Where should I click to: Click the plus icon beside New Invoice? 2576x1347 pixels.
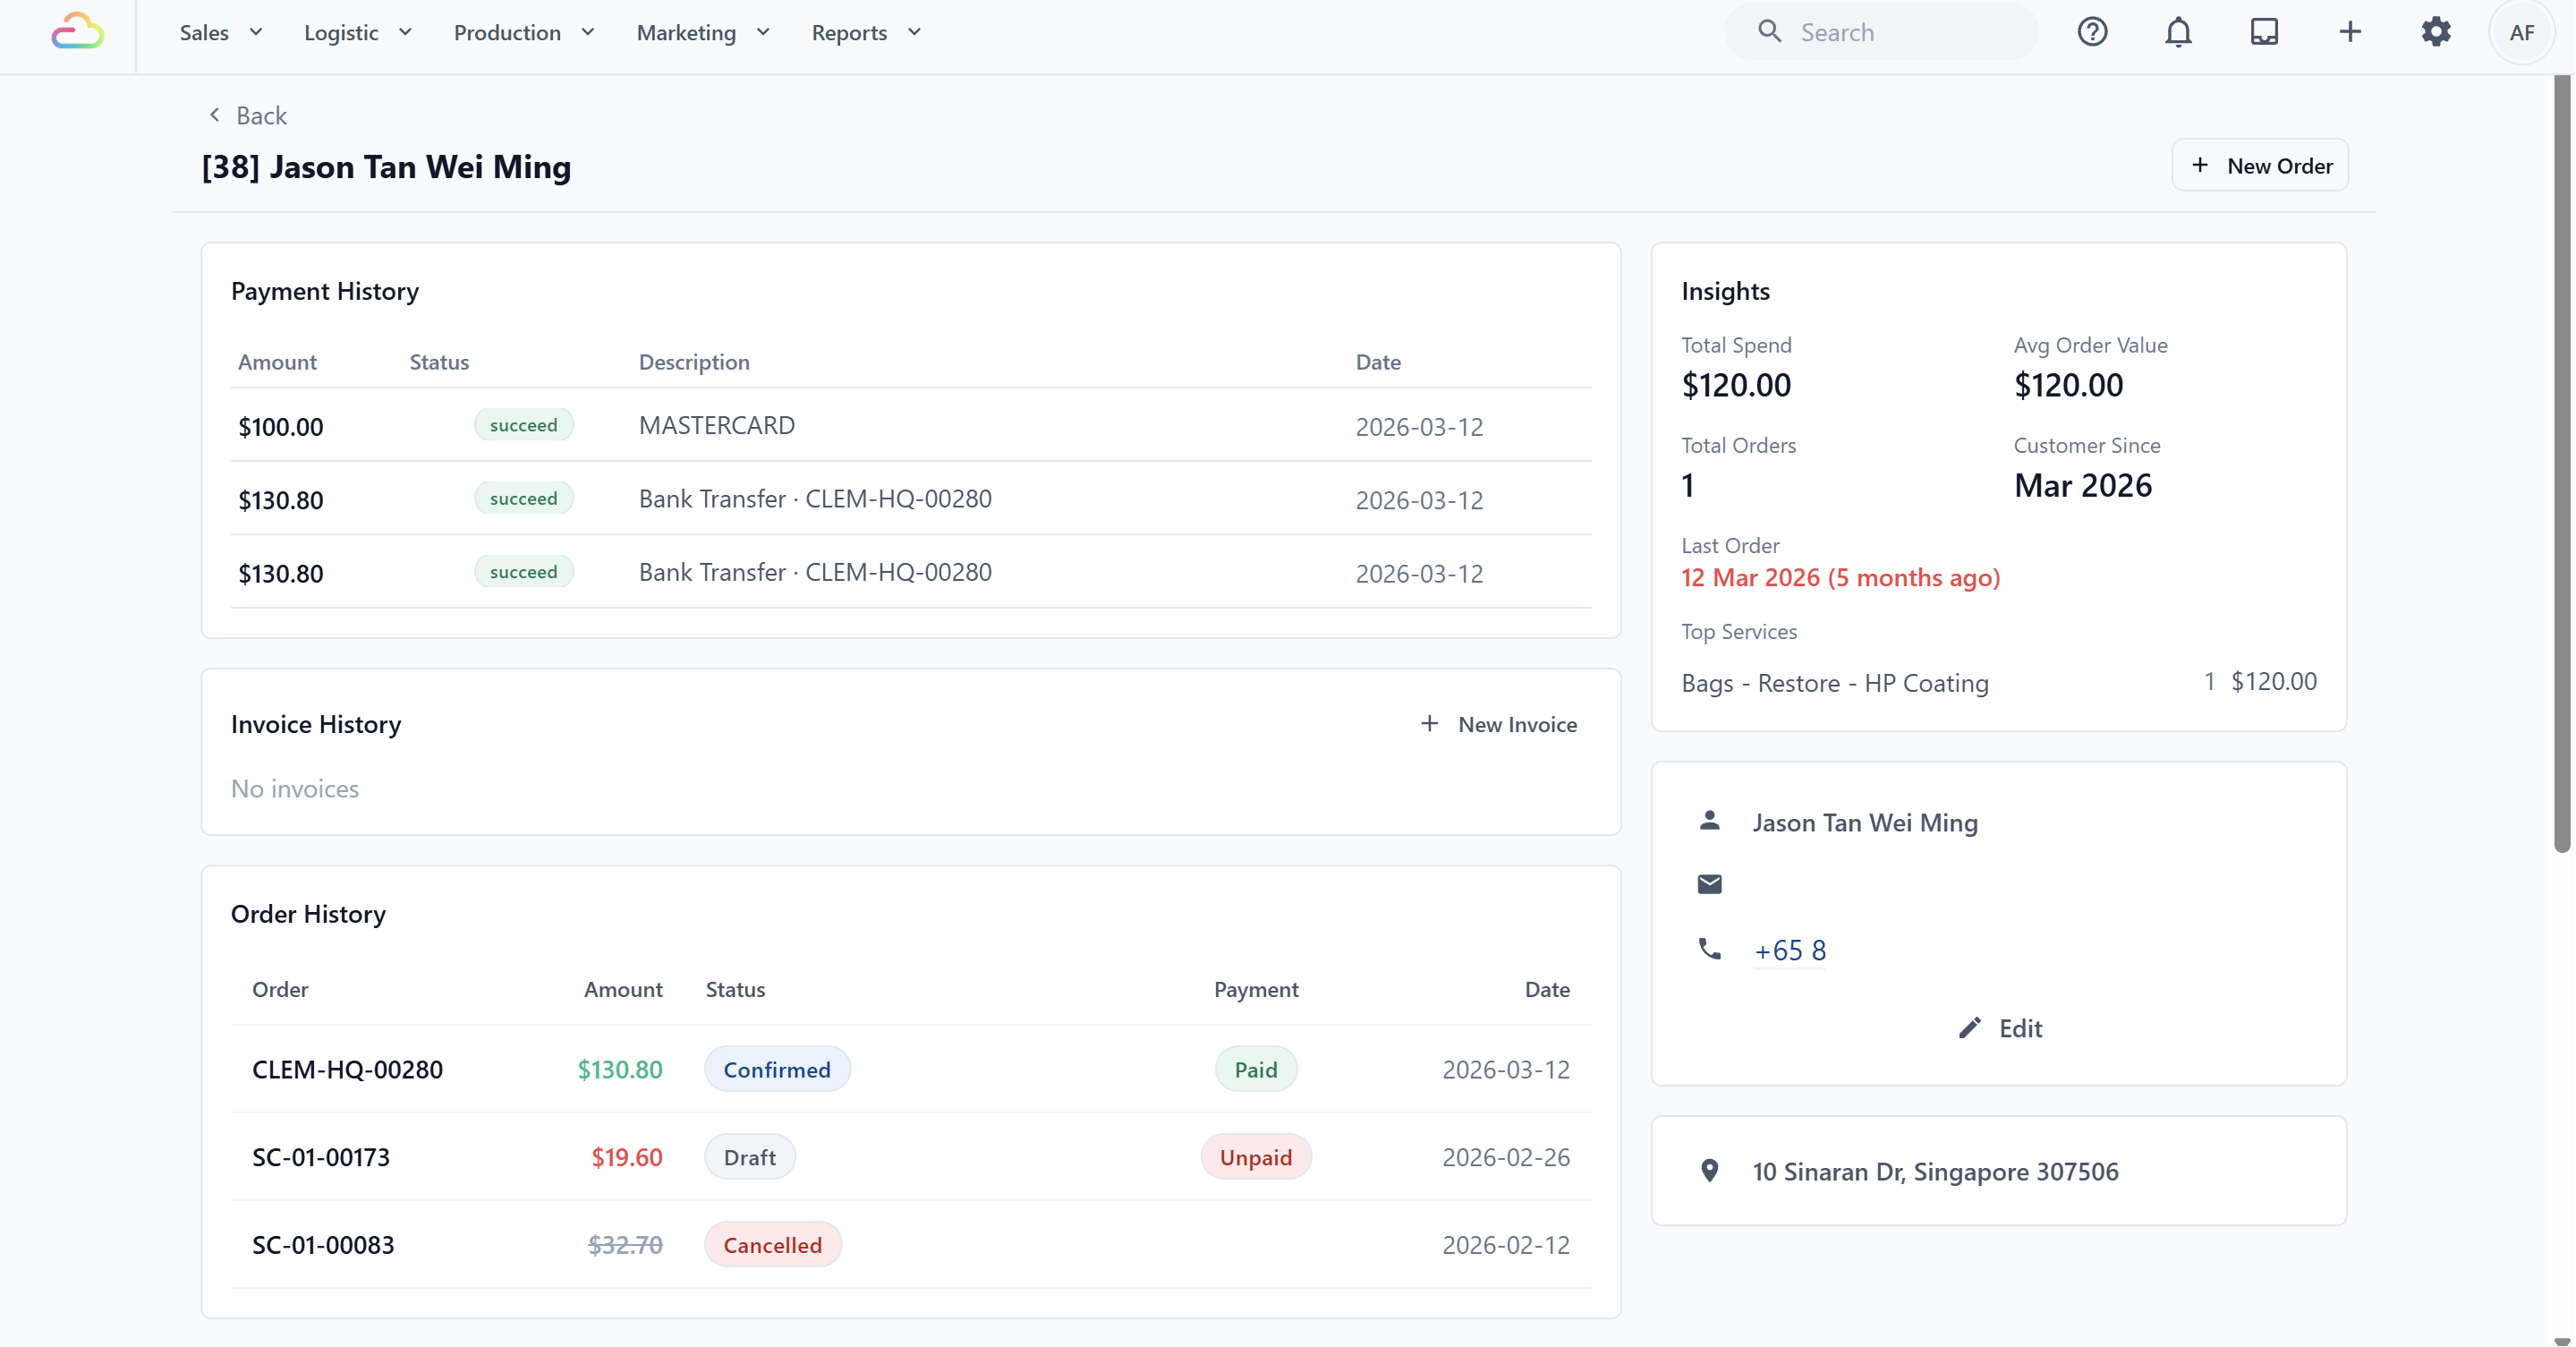coord(1429,723)
